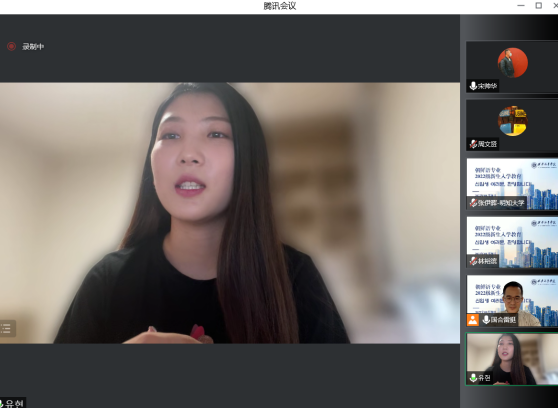Image resolution: width=558 pixels, height=408 pixels.
Task: Click the muted microphone icon under the colorful building avatar
Action: tap(473, 144)
